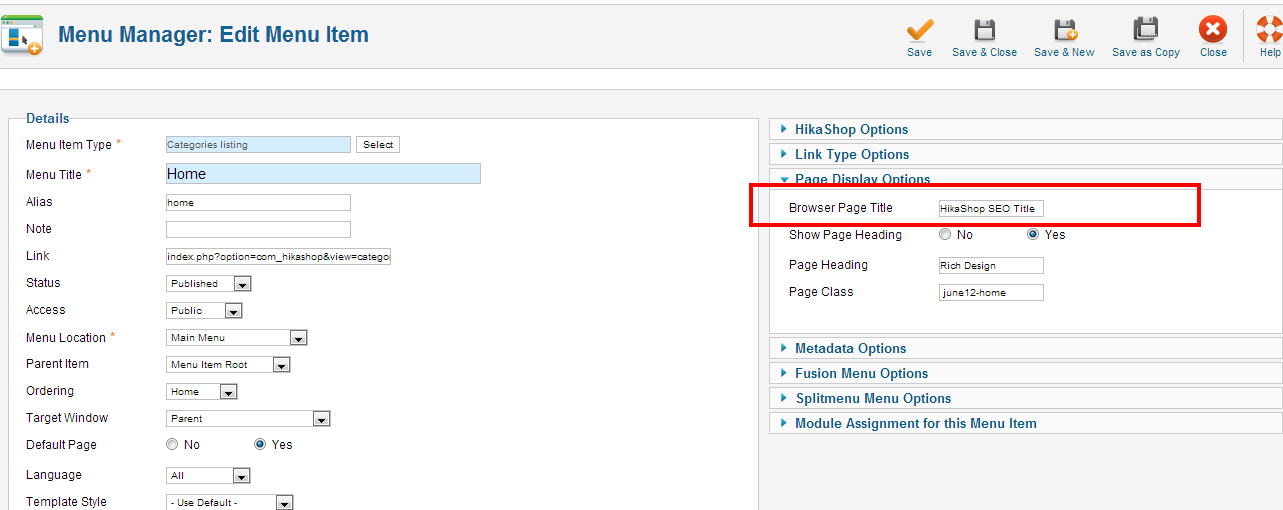Set Default Page to Yes
Image resolution: width=1283 pixels, height=510 pixels.
coord(260,445)
